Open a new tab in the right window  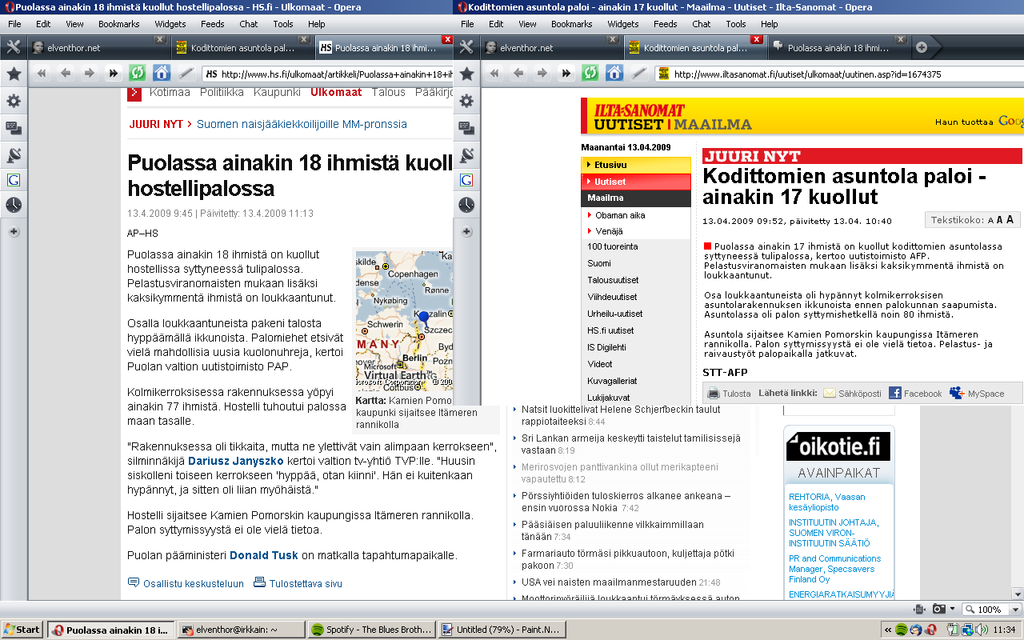921,47
